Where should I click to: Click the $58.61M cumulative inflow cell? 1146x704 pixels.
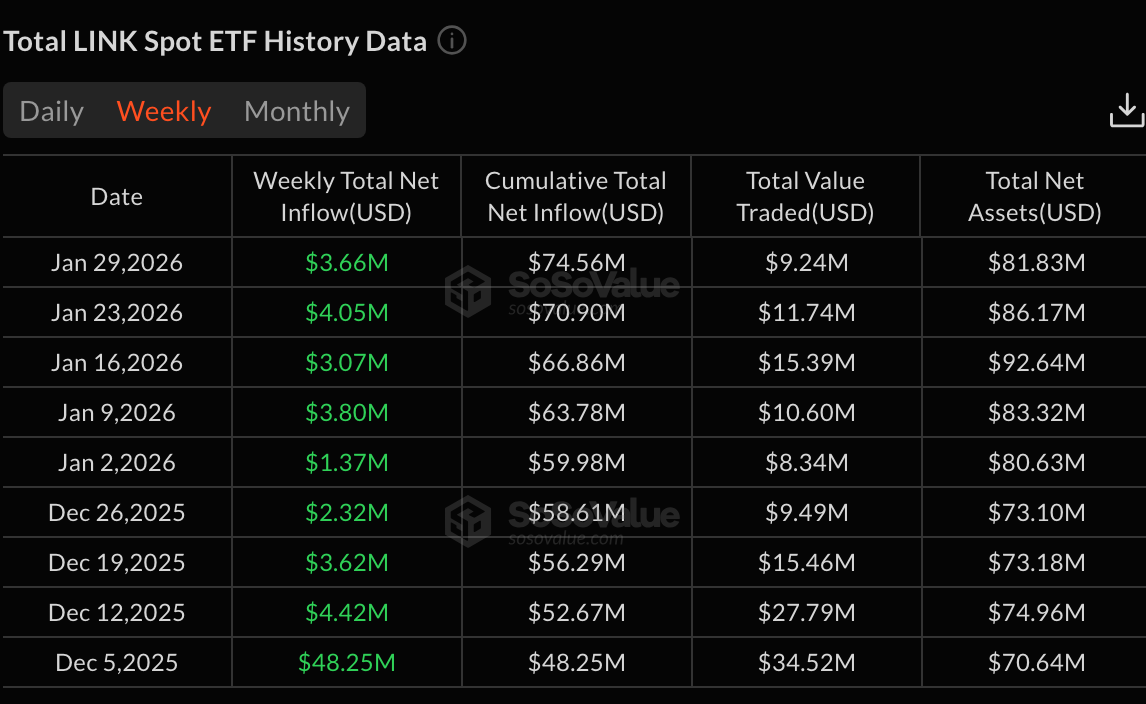[576, 512]
